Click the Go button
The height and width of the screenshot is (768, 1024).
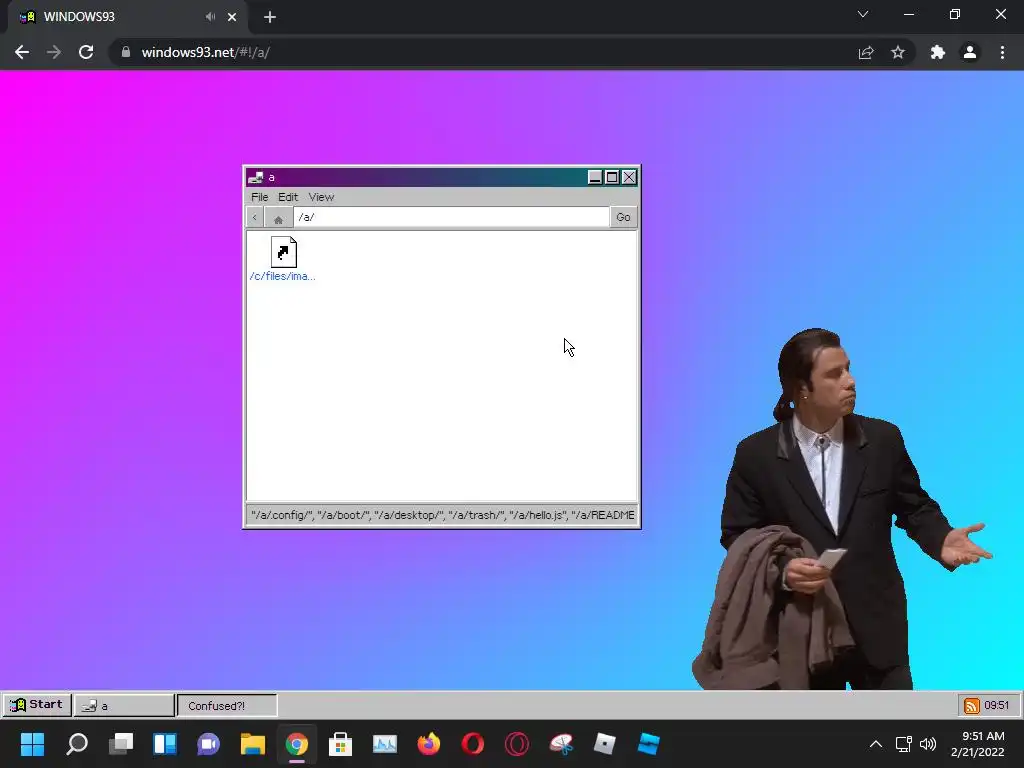coord(623,217)
